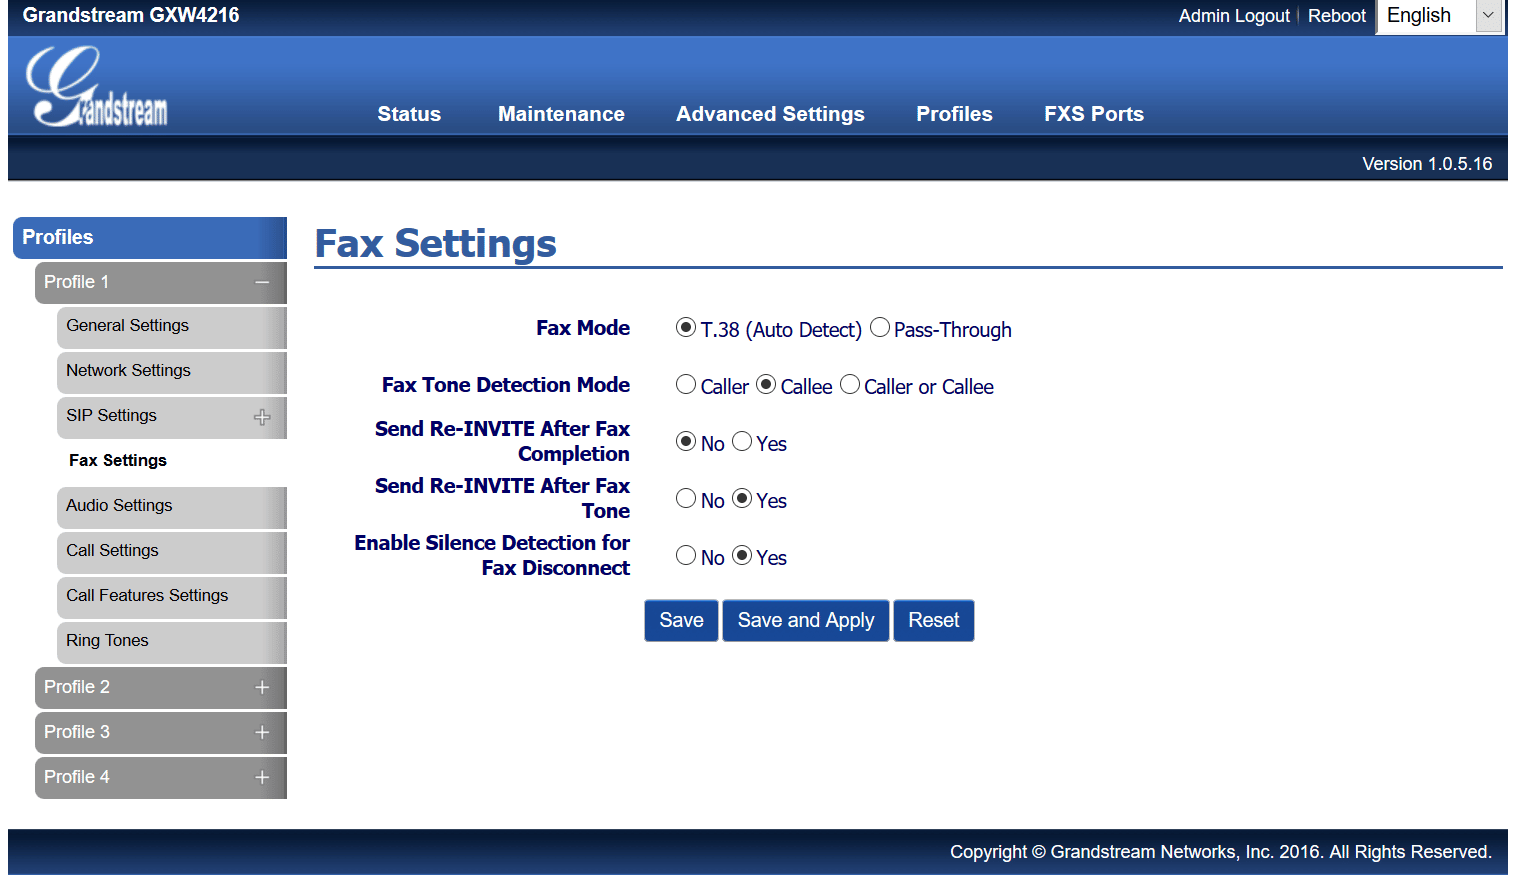Select Pass-Through fax mode
The height and width of the screenshot is (890, 1537).
click(880, 328)
